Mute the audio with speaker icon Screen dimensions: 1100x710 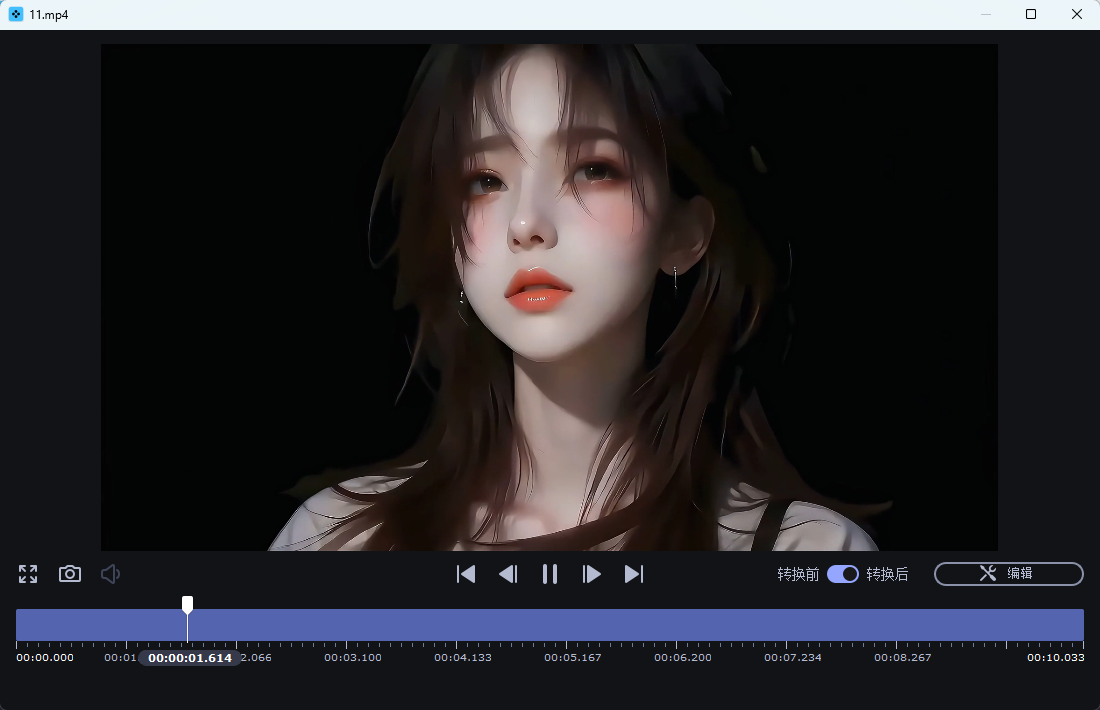pyautogui.click(x=110, y=574)
